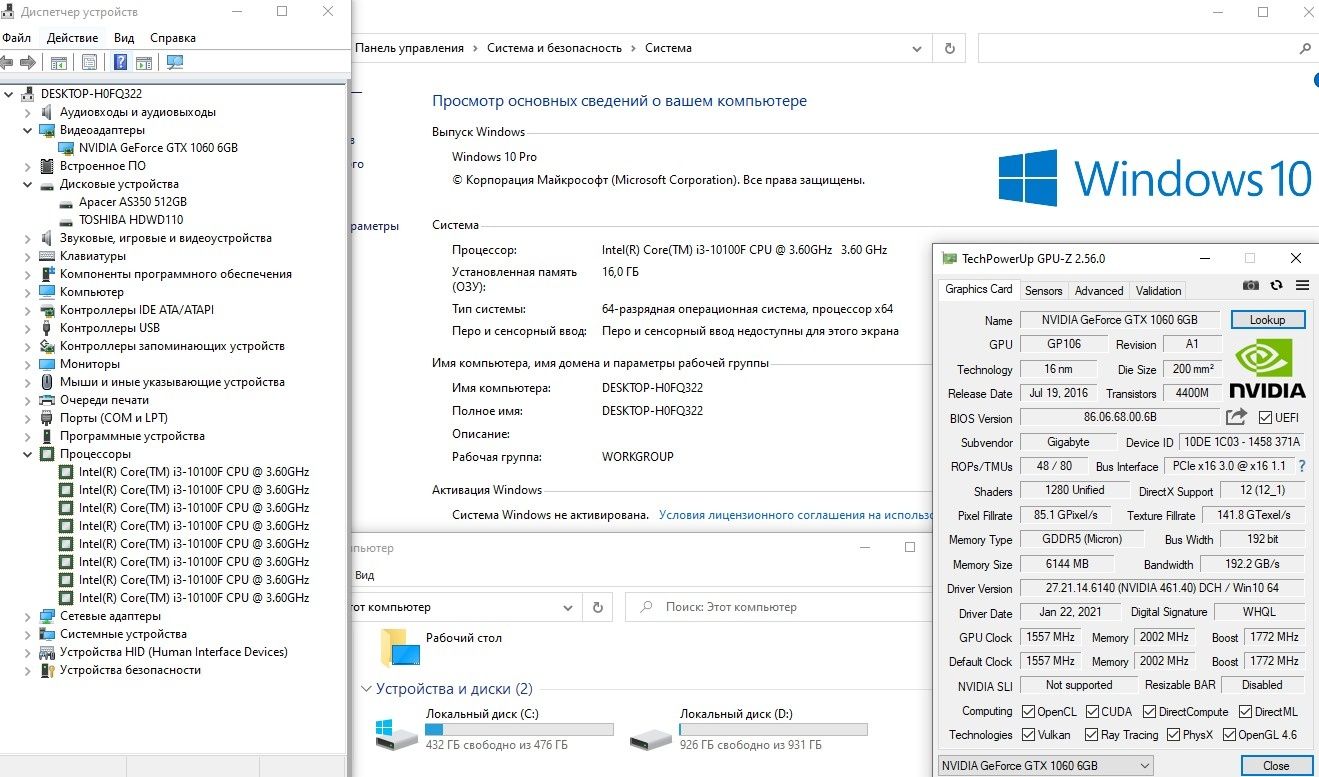Open Control Panel address bar dropdown arrow

pyautogui.click(x=917, y=48)
